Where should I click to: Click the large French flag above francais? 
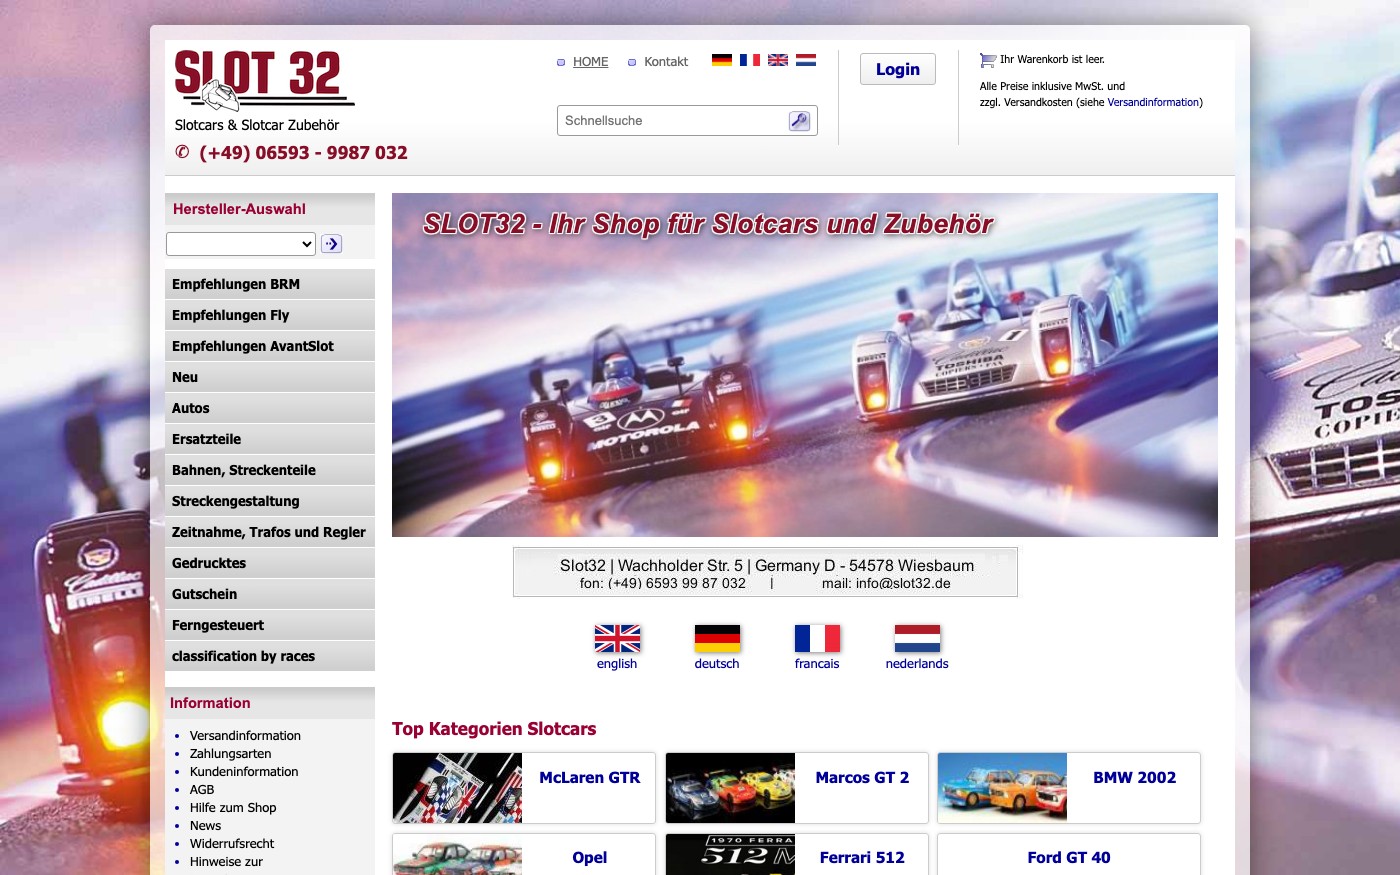(817, 638)
